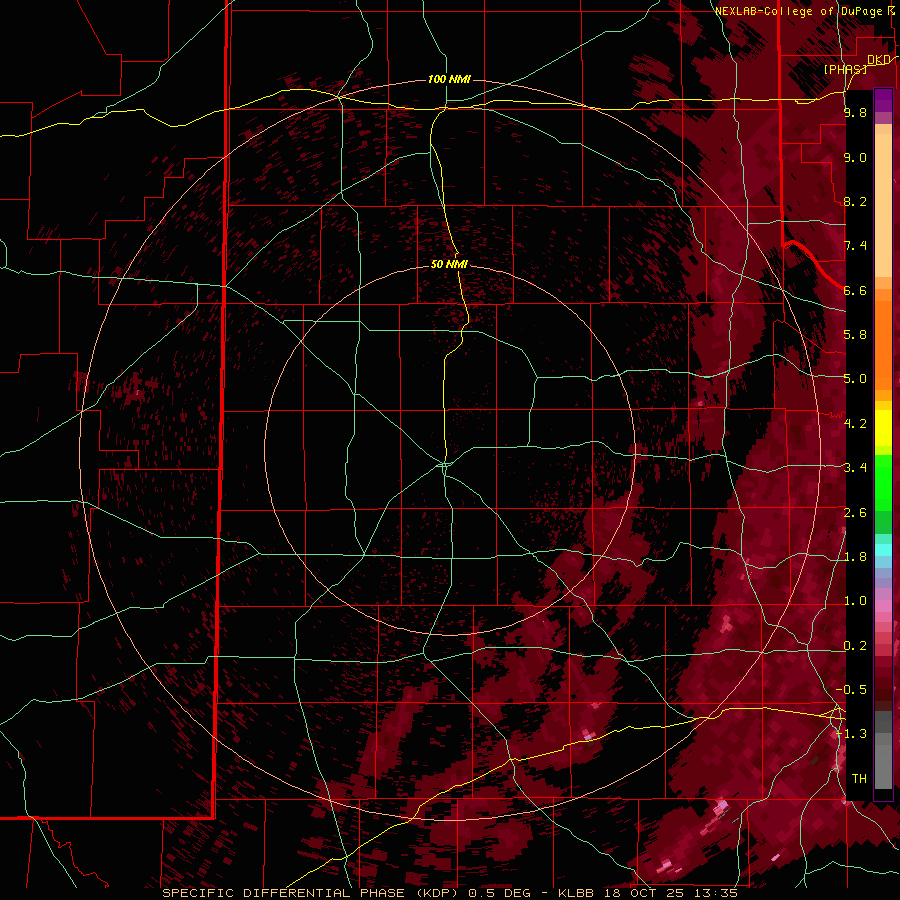Click the 7.4 legend value
Viewport: 900px width, 900px height.
[855, 246]
